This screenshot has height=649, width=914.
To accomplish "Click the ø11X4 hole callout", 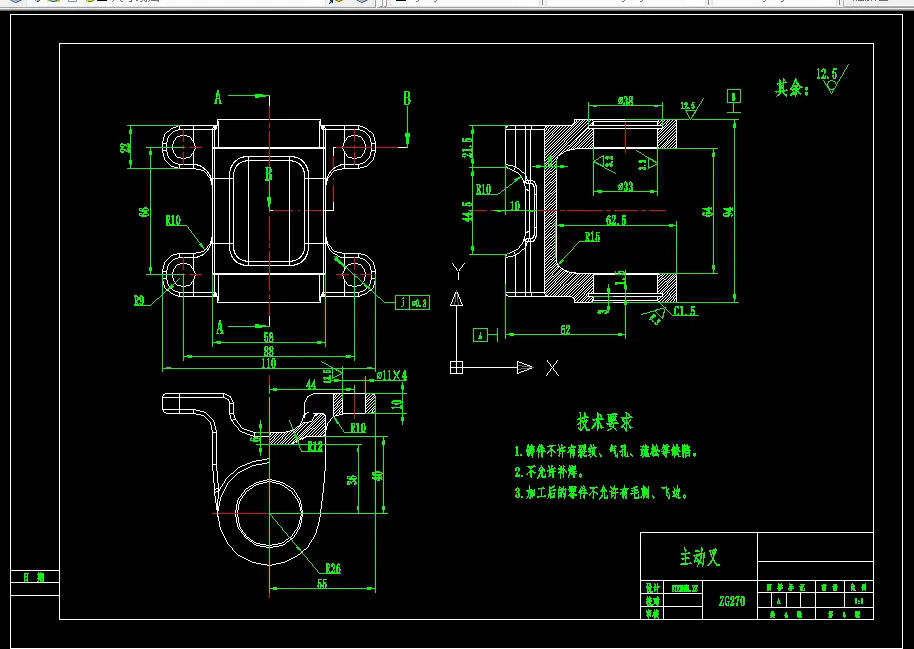I will click(392, 376).
